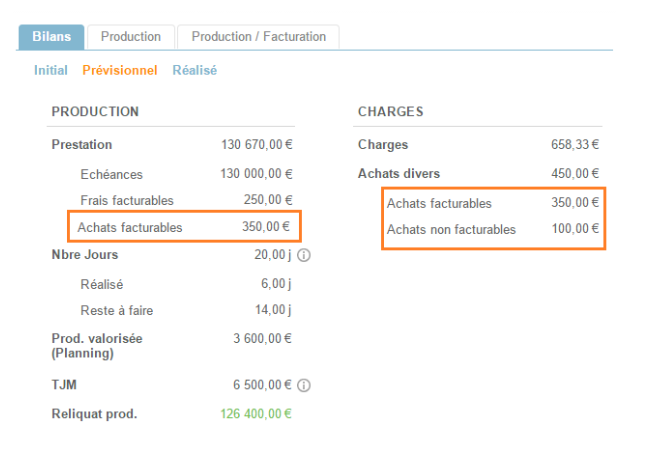
Task: Open the Production / Facturation tab
Action: (x=258, y=37)
